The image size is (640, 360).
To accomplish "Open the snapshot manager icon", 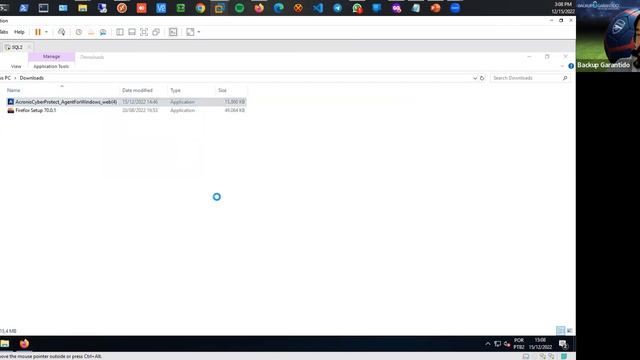I will pos(103,32).
